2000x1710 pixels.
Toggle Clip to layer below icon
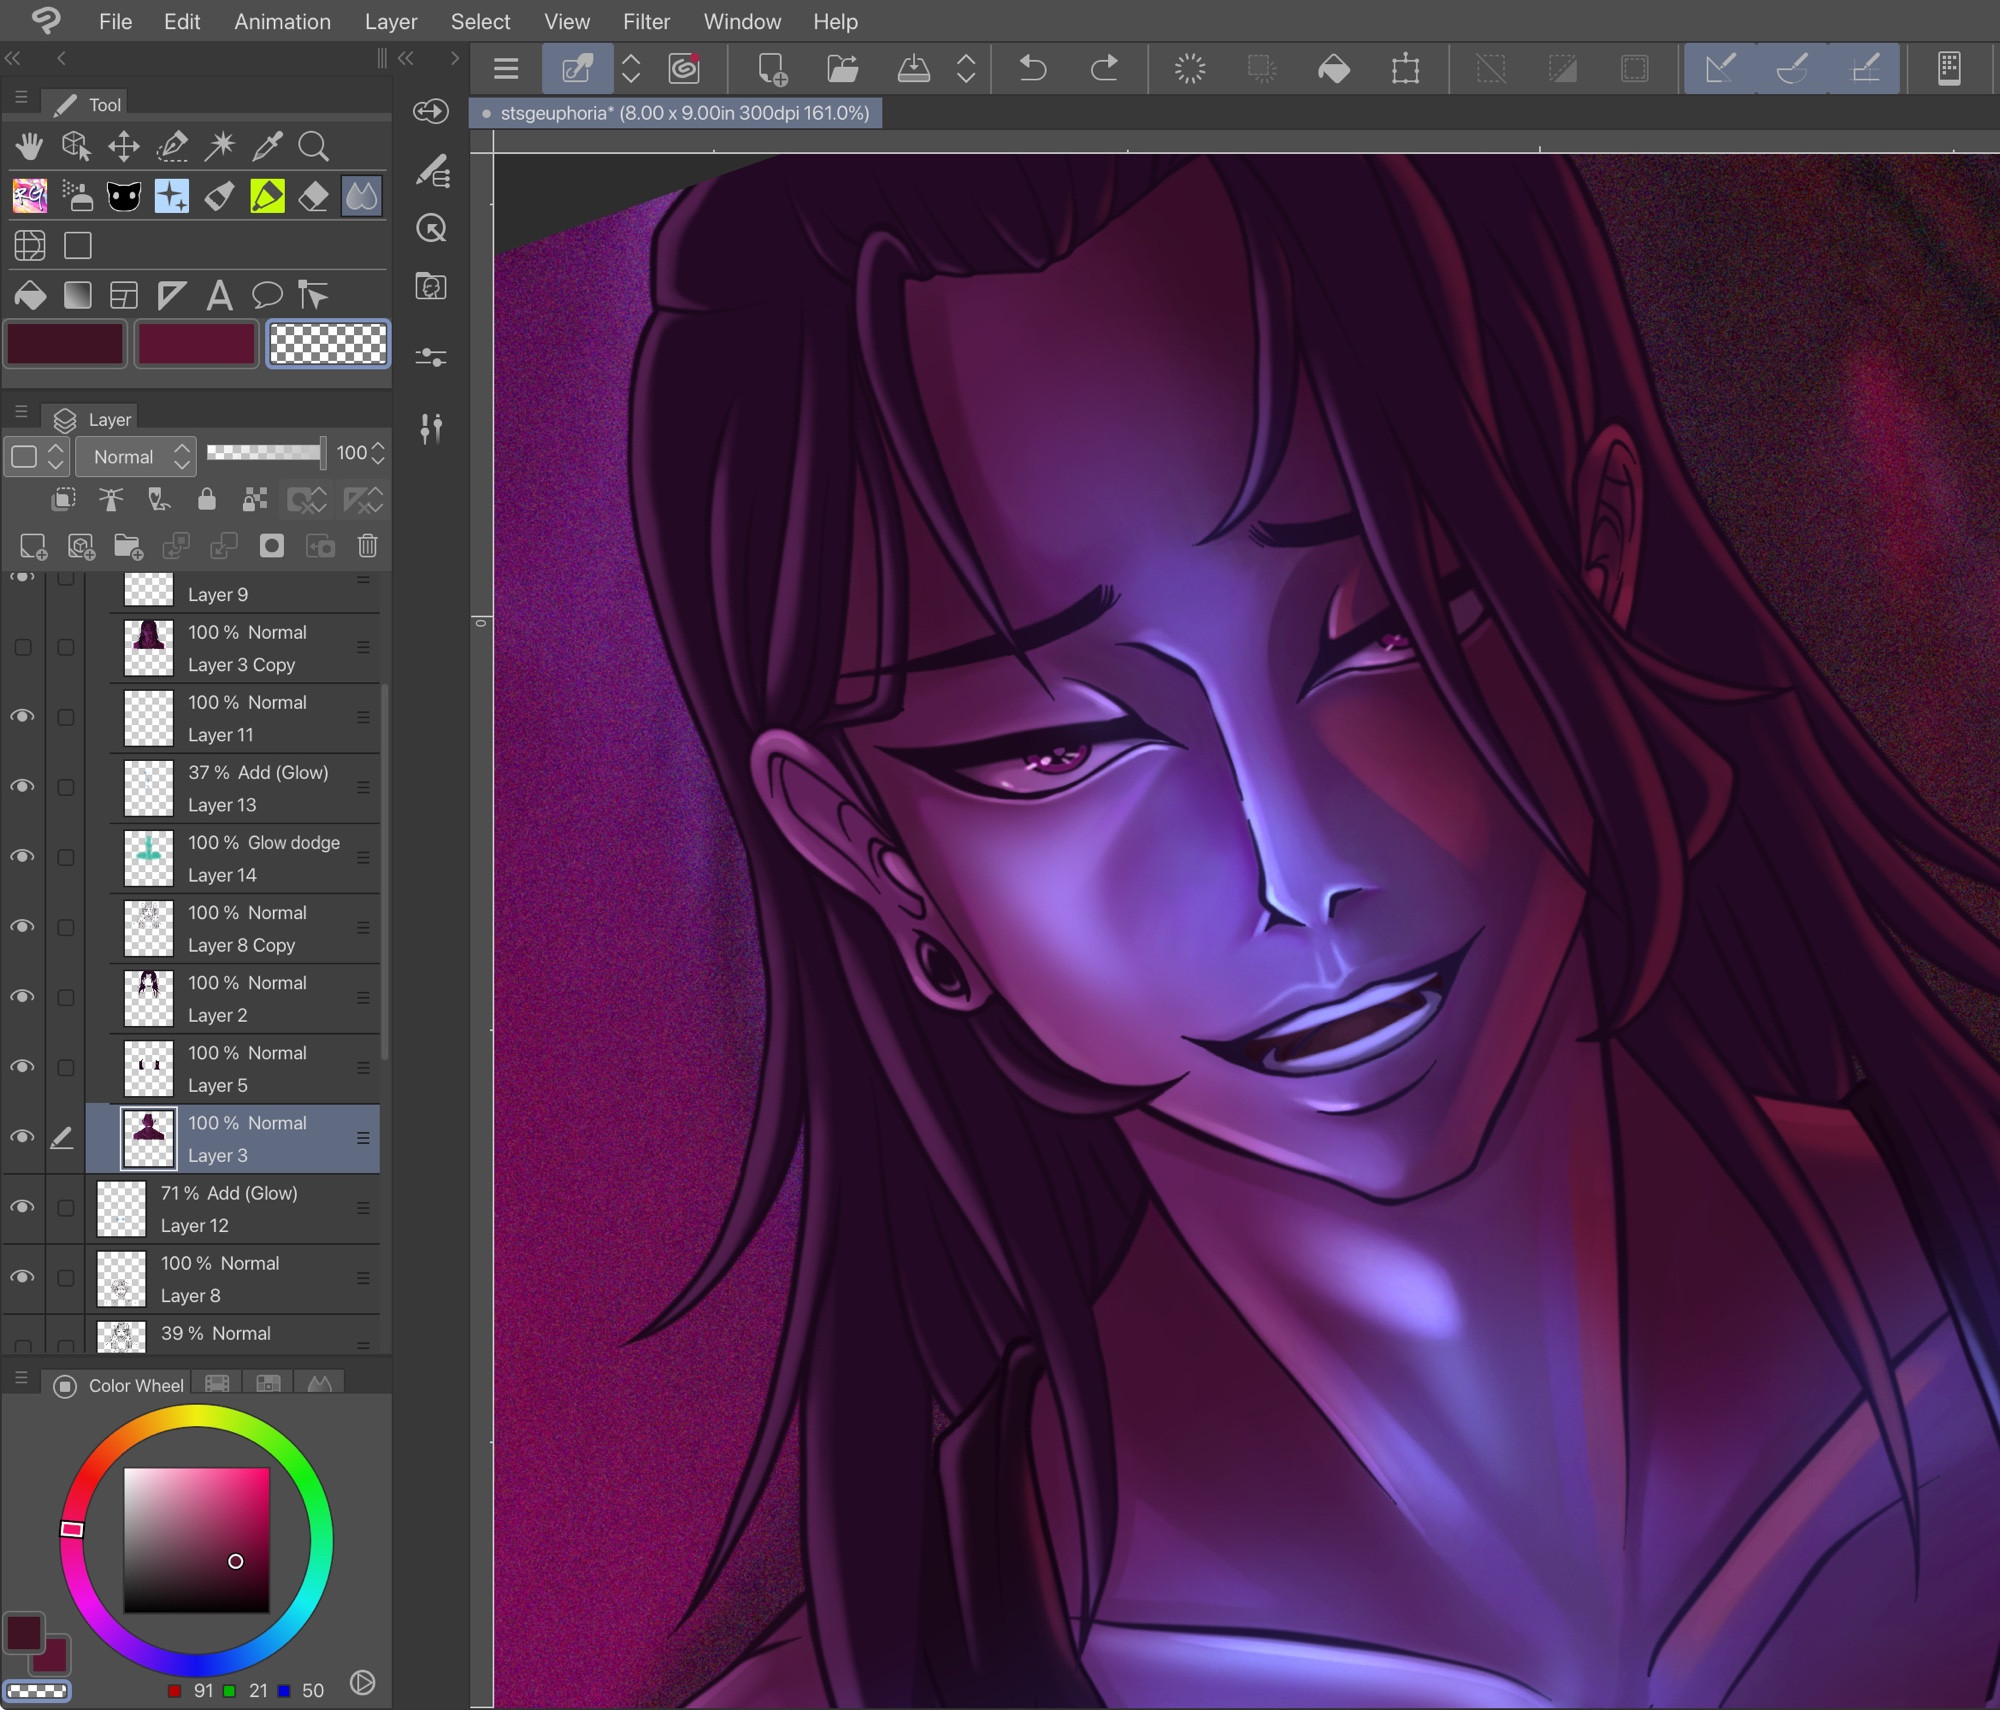pyautogui.click(x=63, y=499)
